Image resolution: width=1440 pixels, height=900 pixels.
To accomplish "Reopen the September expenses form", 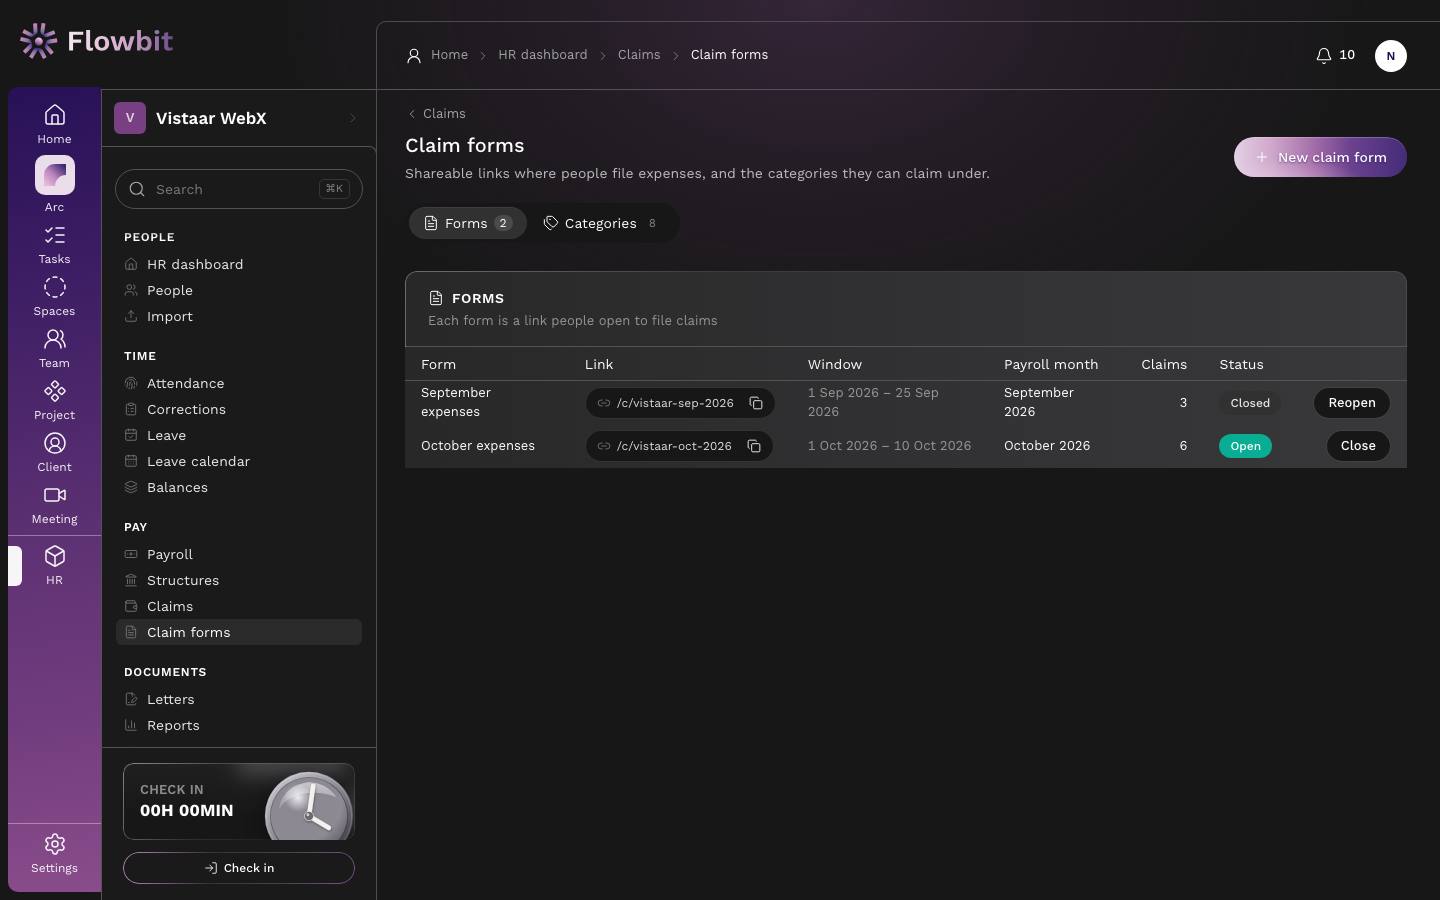I will pyautogui.click(x=1351, y=403).
